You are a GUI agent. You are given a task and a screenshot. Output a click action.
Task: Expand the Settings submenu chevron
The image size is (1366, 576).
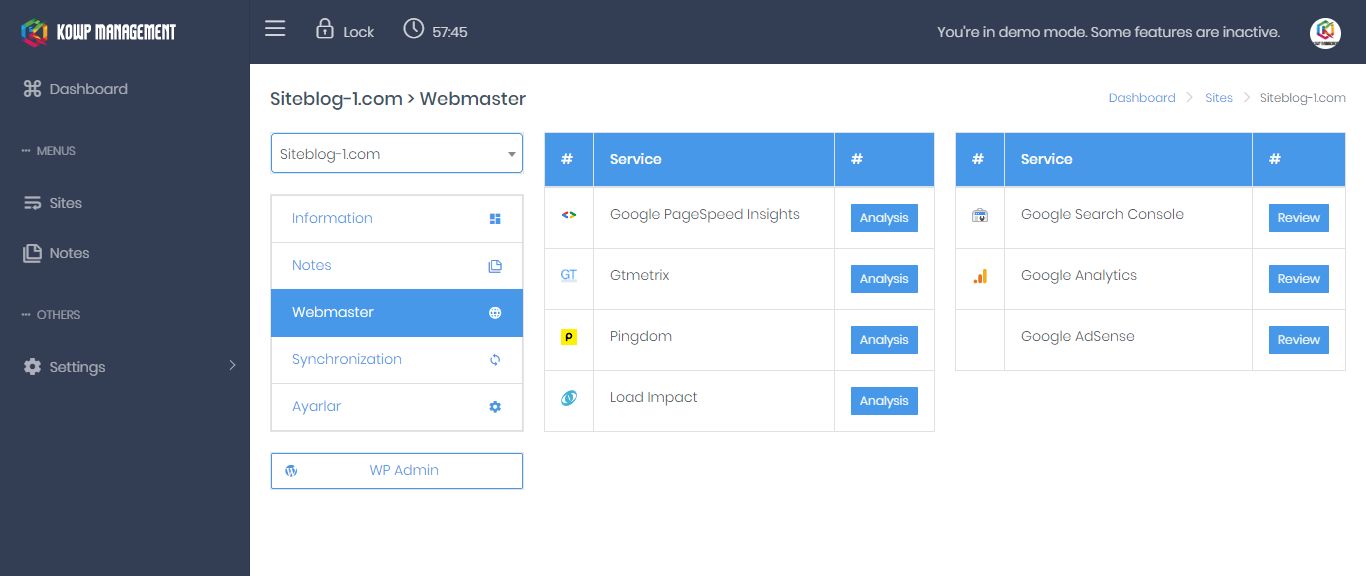point(232,366)
